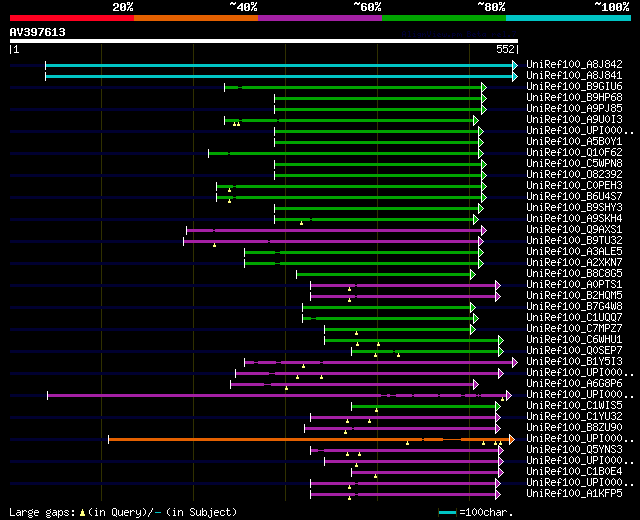Click the cyan 100char scale legend bar
This screenshot has height=520, width=640.
tap(447, 513)
